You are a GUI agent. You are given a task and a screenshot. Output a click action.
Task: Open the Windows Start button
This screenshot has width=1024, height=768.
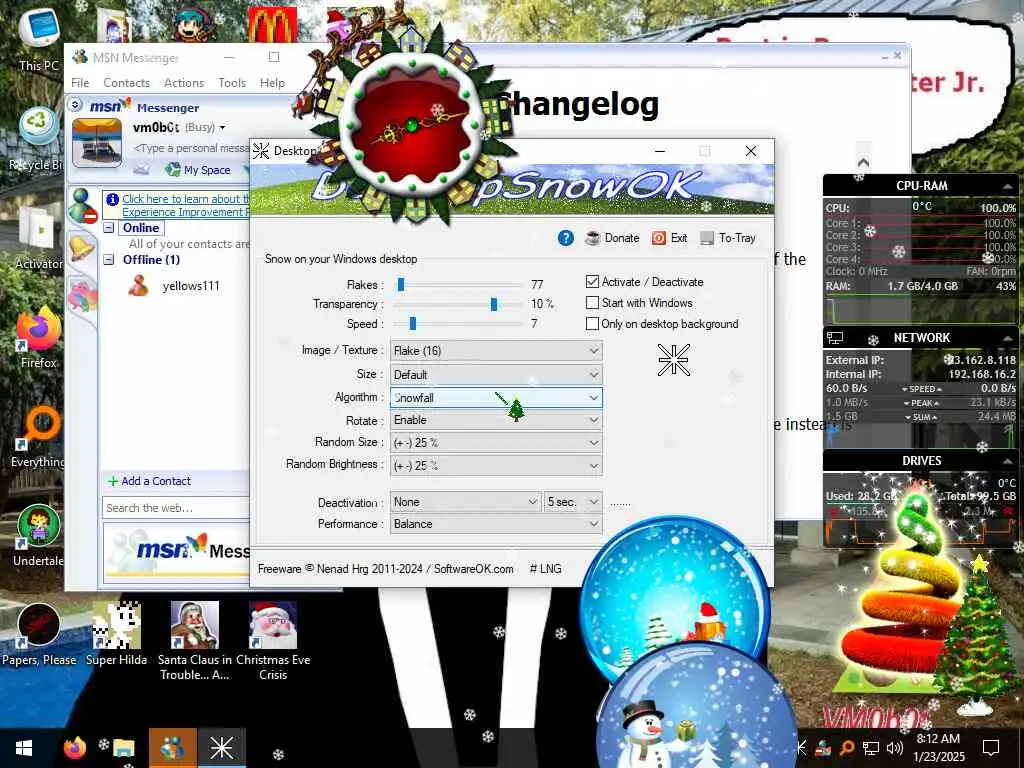click(x=24, y=748)
